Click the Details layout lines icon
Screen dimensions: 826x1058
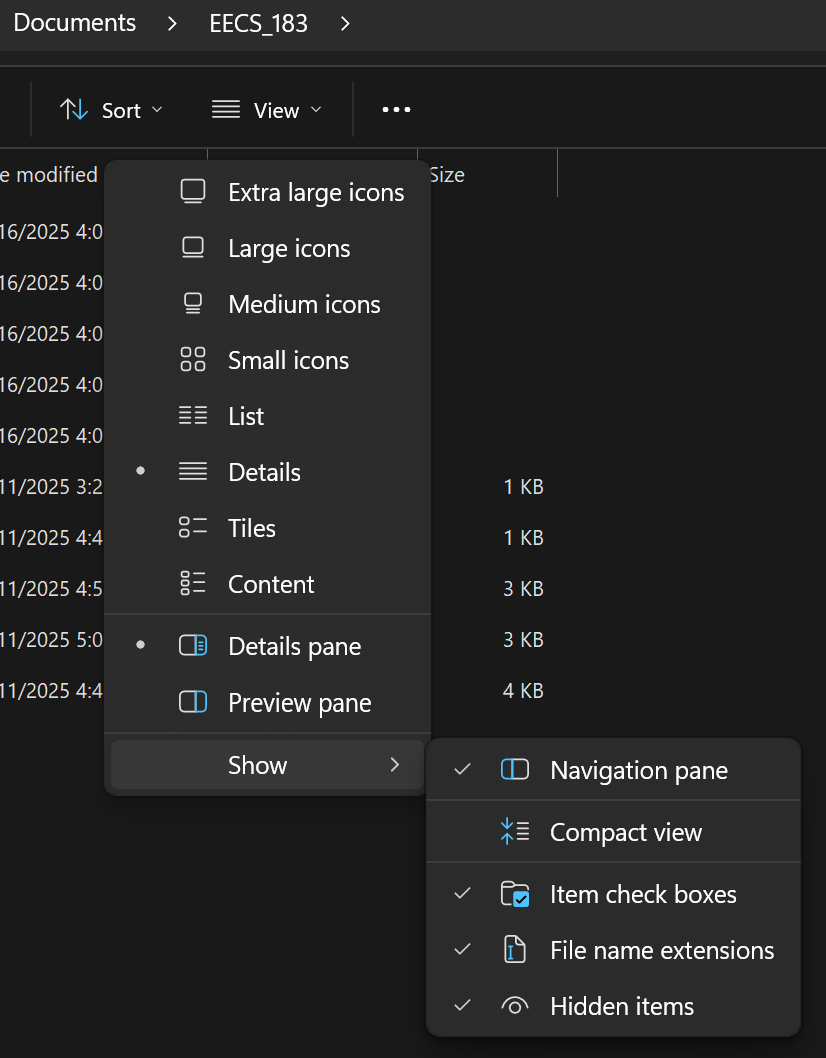pos(193,471)
